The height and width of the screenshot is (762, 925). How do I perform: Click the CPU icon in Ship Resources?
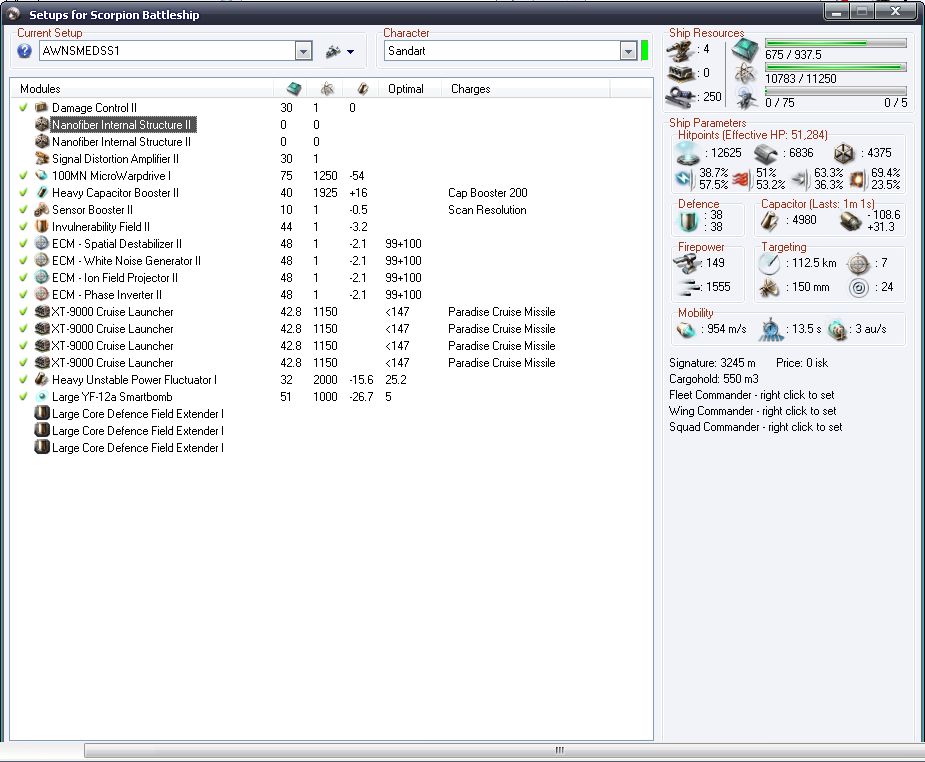coord(745,50)
